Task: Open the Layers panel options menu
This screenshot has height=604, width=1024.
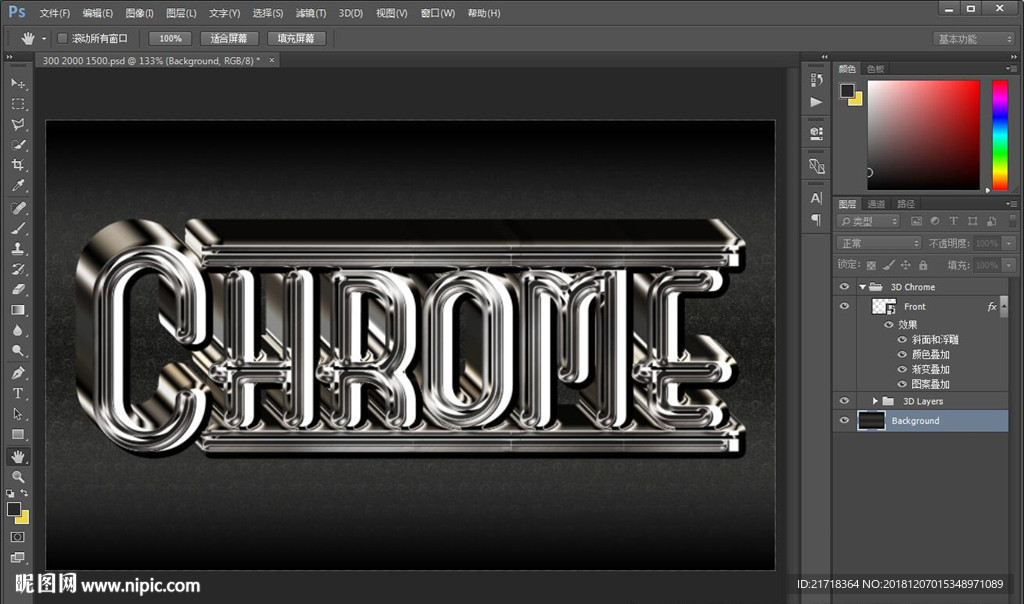Action: pos(1012,204)
